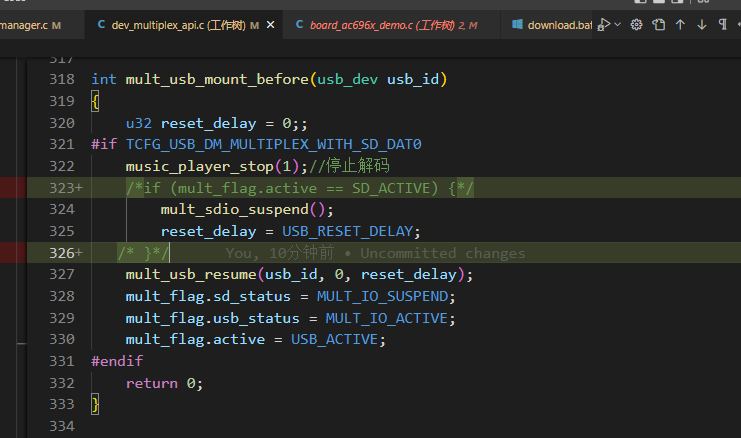Click the red change marker at line 326
Screen dimensions: 741x438
(x=13, y=253)
